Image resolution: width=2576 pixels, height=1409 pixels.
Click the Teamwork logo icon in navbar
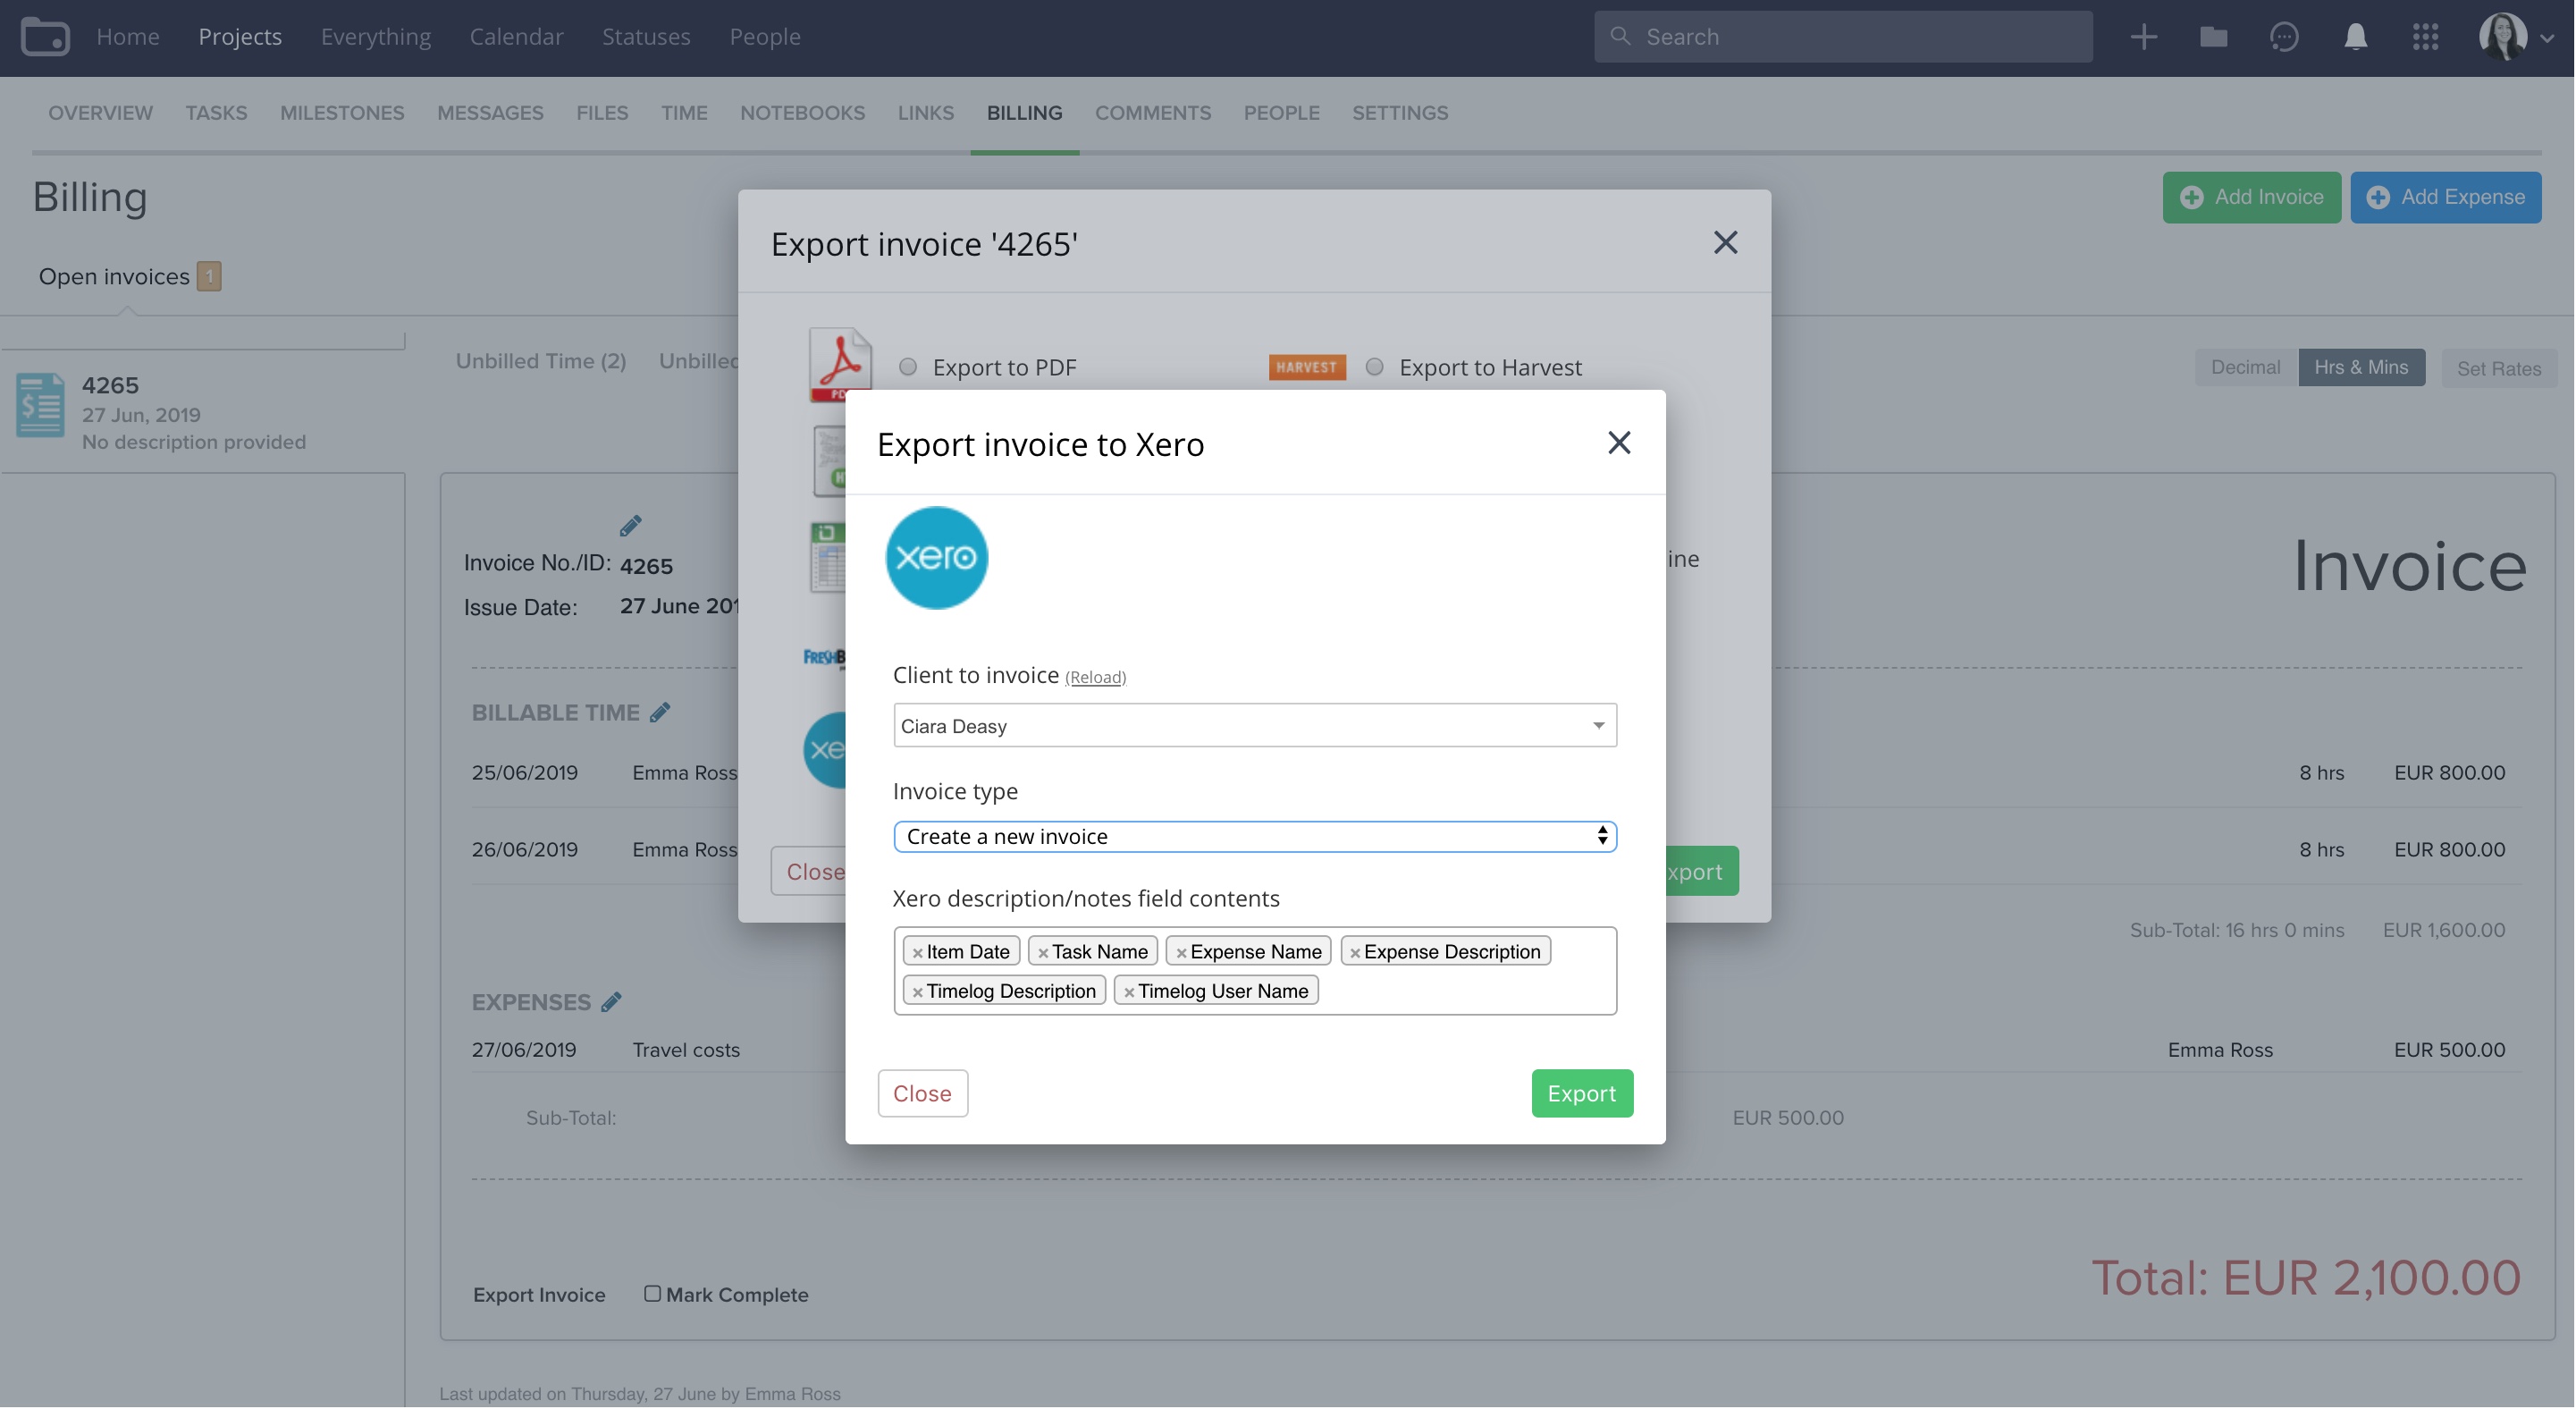coord(45,37)
